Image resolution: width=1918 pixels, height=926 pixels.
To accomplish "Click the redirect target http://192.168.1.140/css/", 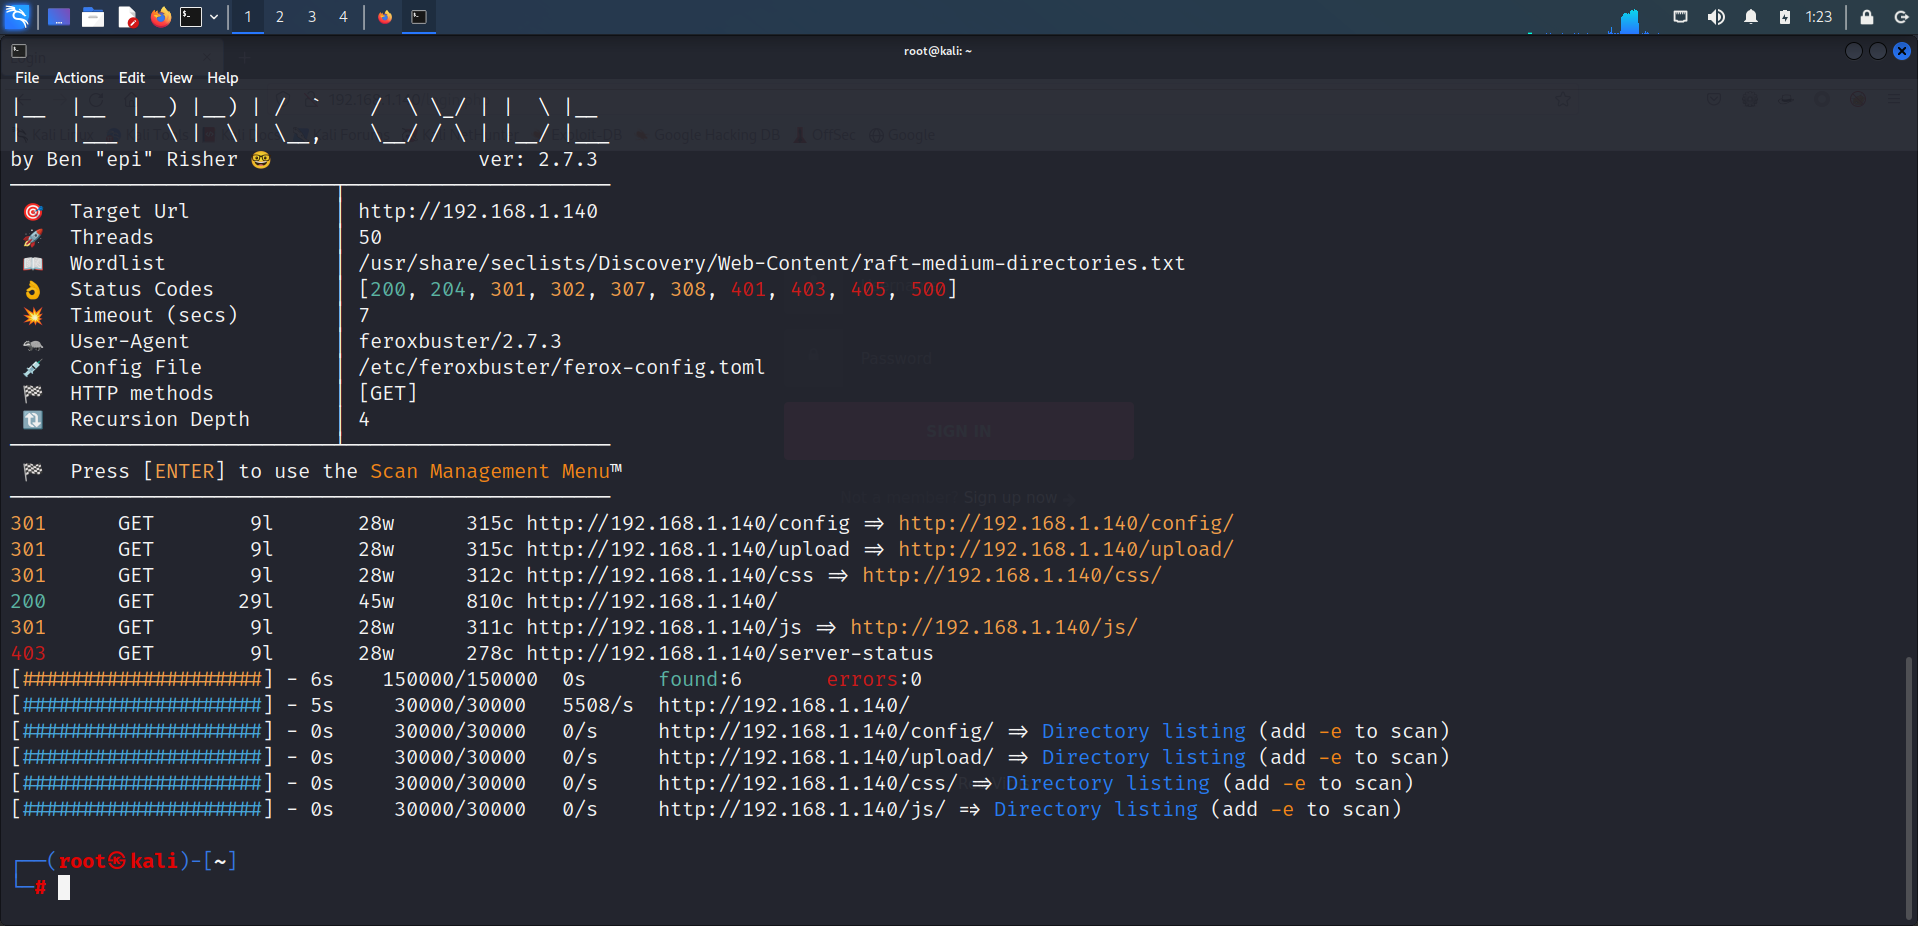I will [1012, 575].
